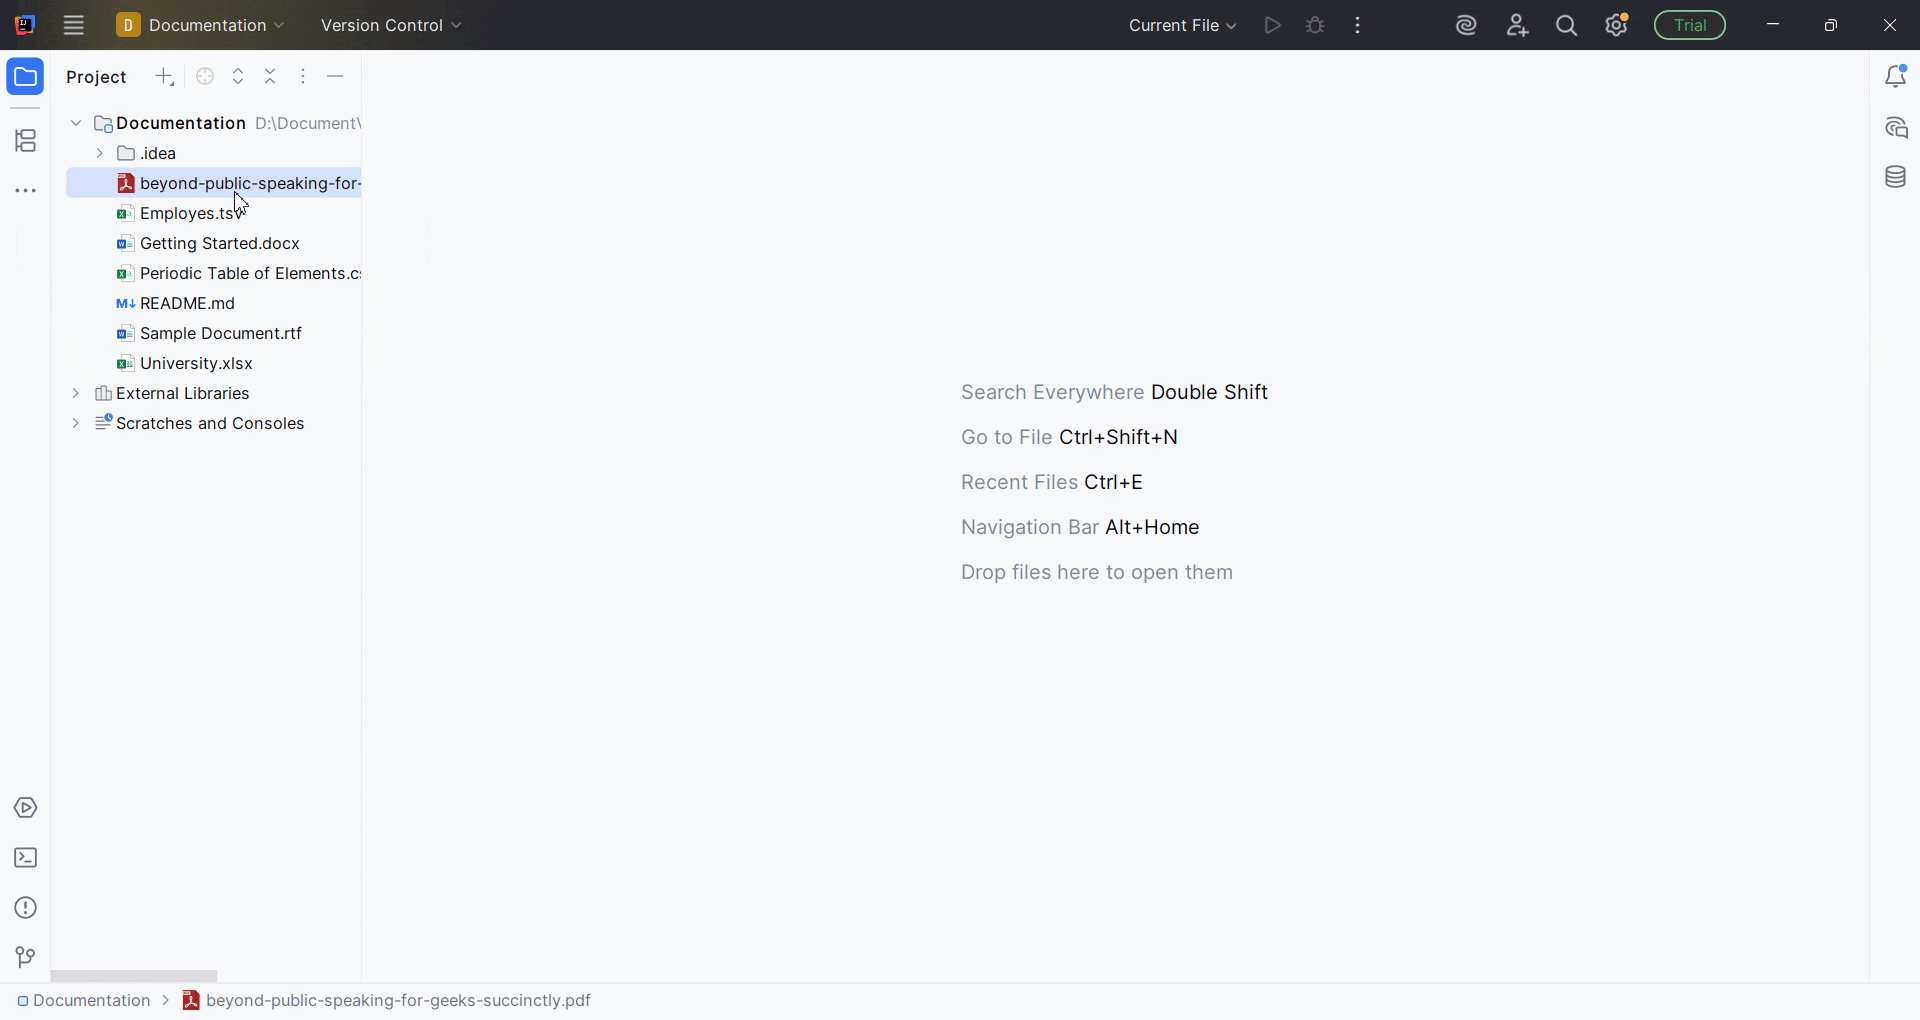Open the AI Assistant swirl icon in the toolbar
The width and height of the screenshot is (1920, 1020).
[x=1467, y=26]
